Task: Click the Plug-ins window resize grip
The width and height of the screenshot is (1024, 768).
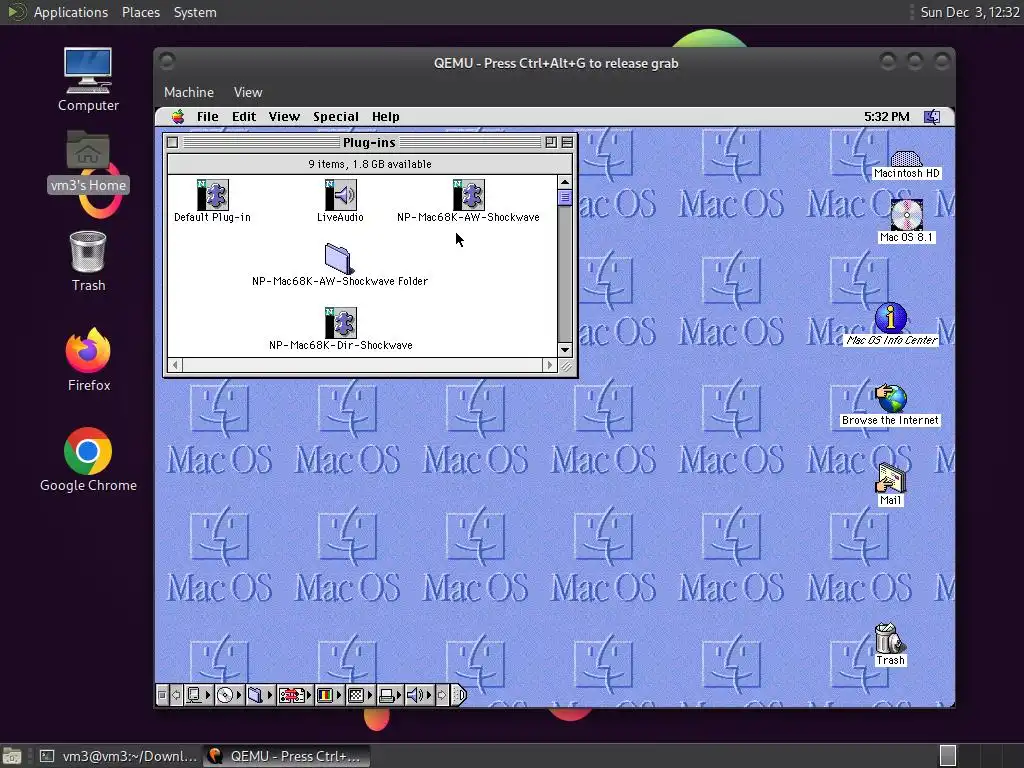Action: click(566, 366)
